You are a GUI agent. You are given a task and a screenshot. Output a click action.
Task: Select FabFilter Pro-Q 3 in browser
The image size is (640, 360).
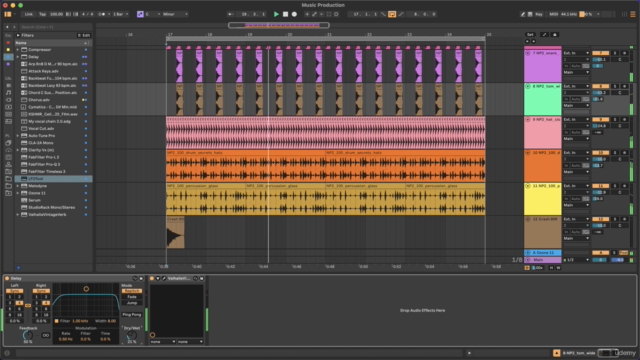53,164
